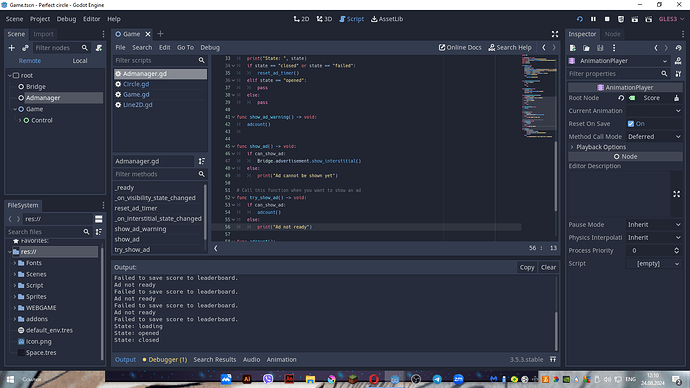Collapse the root node in scene tree
This screenshot has width=690, height=388.
[x=10, y=76]
